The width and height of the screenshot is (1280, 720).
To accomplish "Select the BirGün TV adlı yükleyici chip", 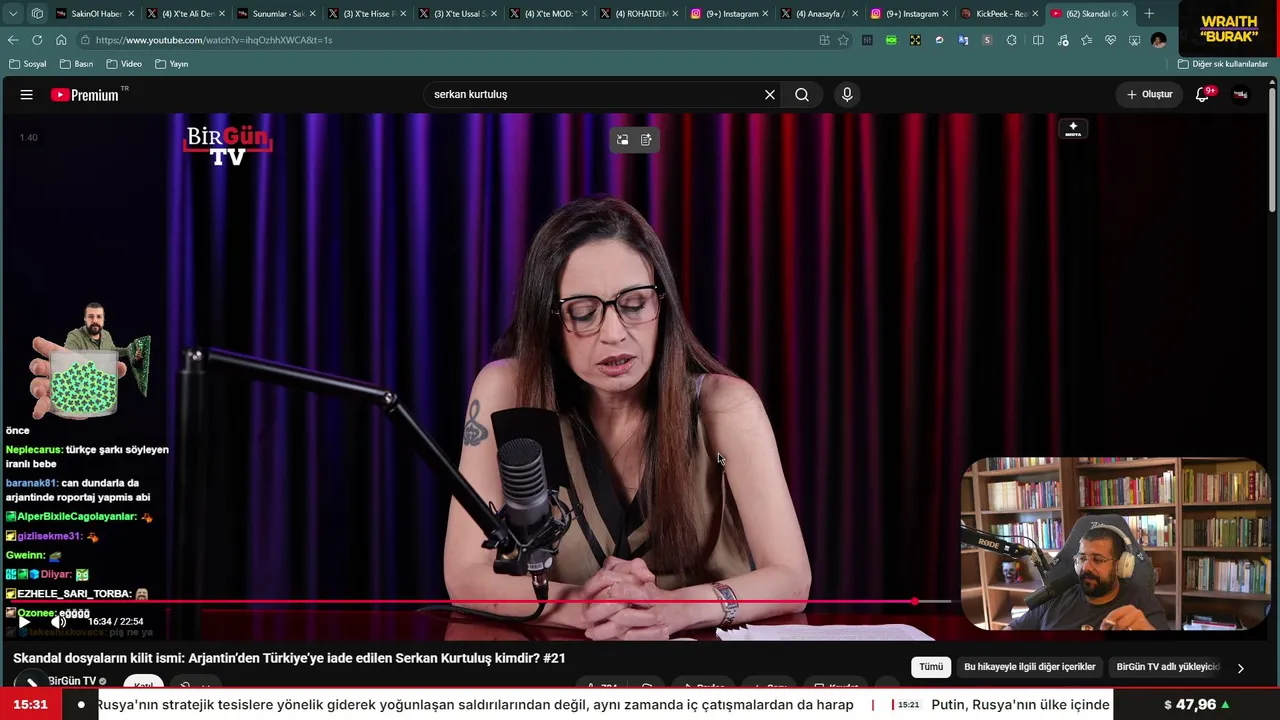I will pyautogui.click(x=1168, y=667).
